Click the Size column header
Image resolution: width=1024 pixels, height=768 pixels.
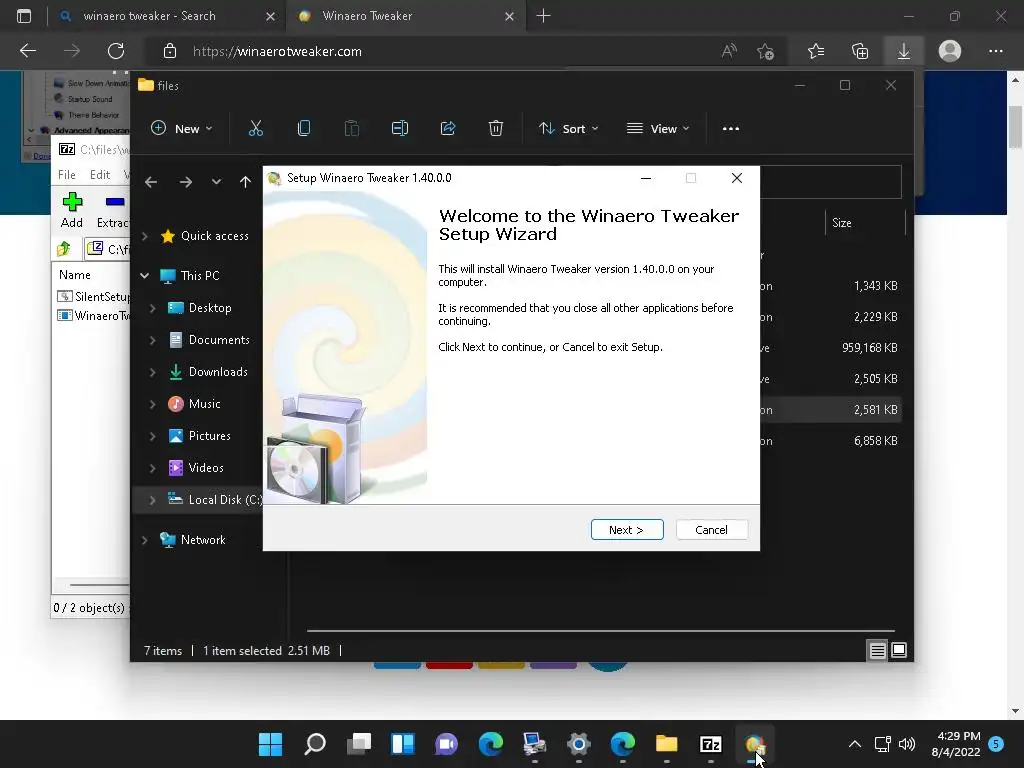pos(865,223)
